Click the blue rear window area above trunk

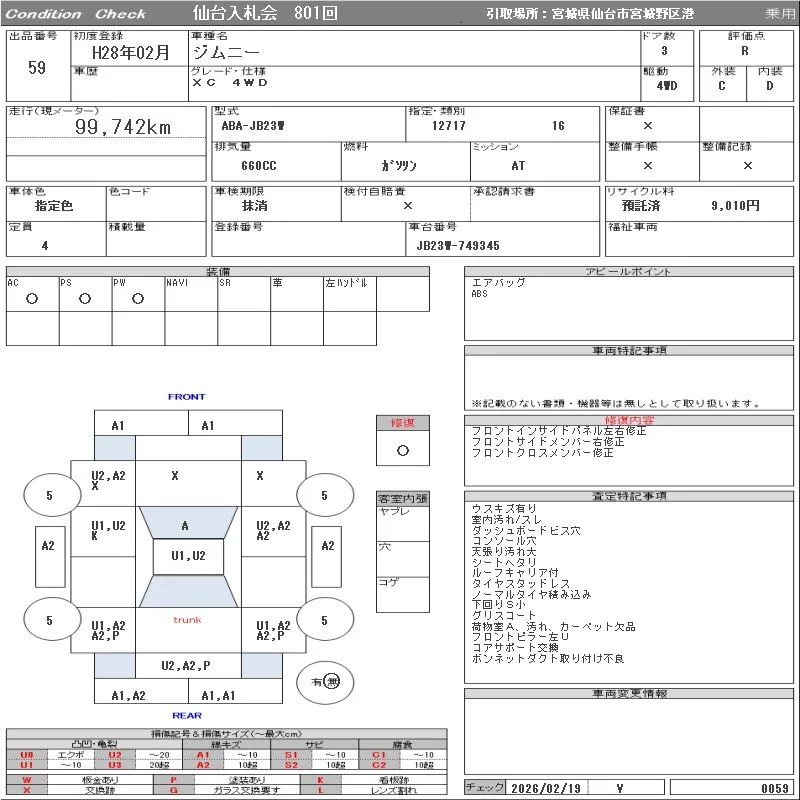[188, 592]
